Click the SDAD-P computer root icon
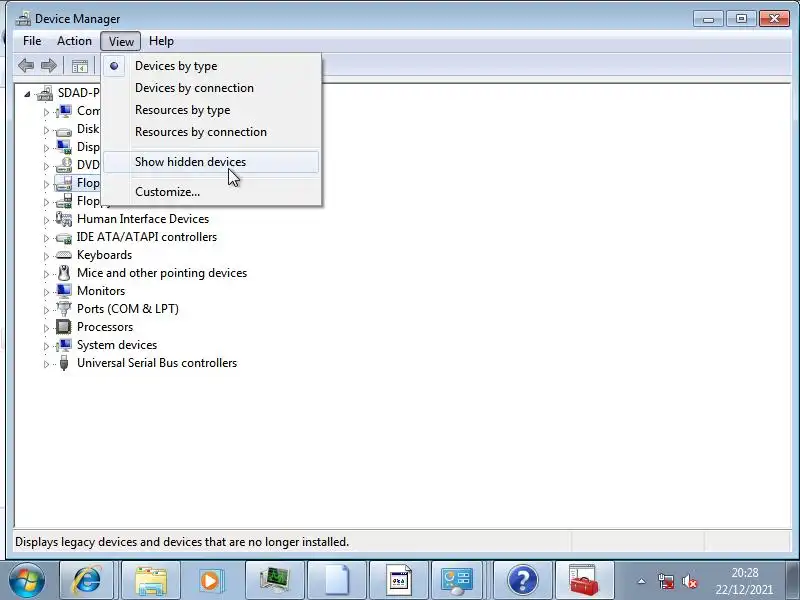This screenshot has width=800, height=600. [44, 93]
